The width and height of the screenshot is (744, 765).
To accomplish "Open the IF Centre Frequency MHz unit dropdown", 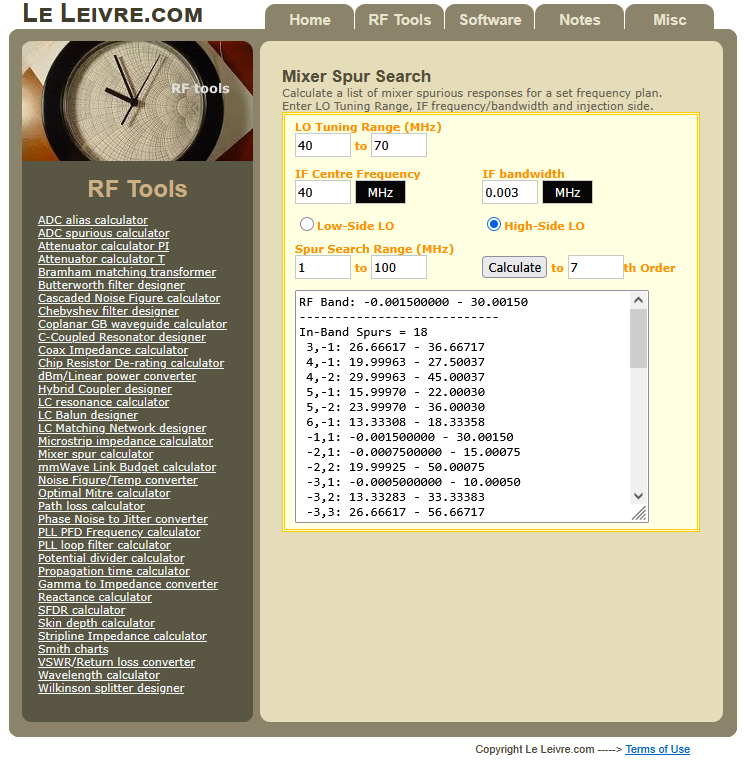I will (x=380, y=192).
